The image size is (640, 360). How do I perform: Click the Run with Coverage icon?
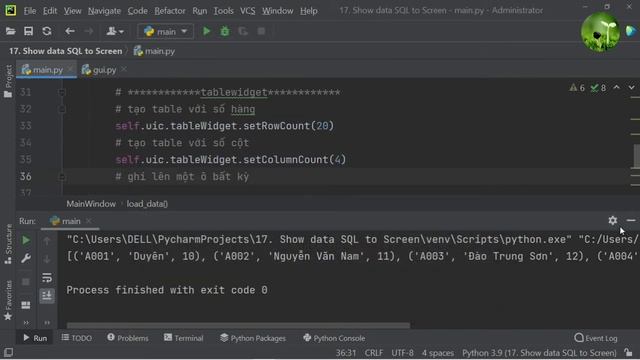tap(243, 31)
